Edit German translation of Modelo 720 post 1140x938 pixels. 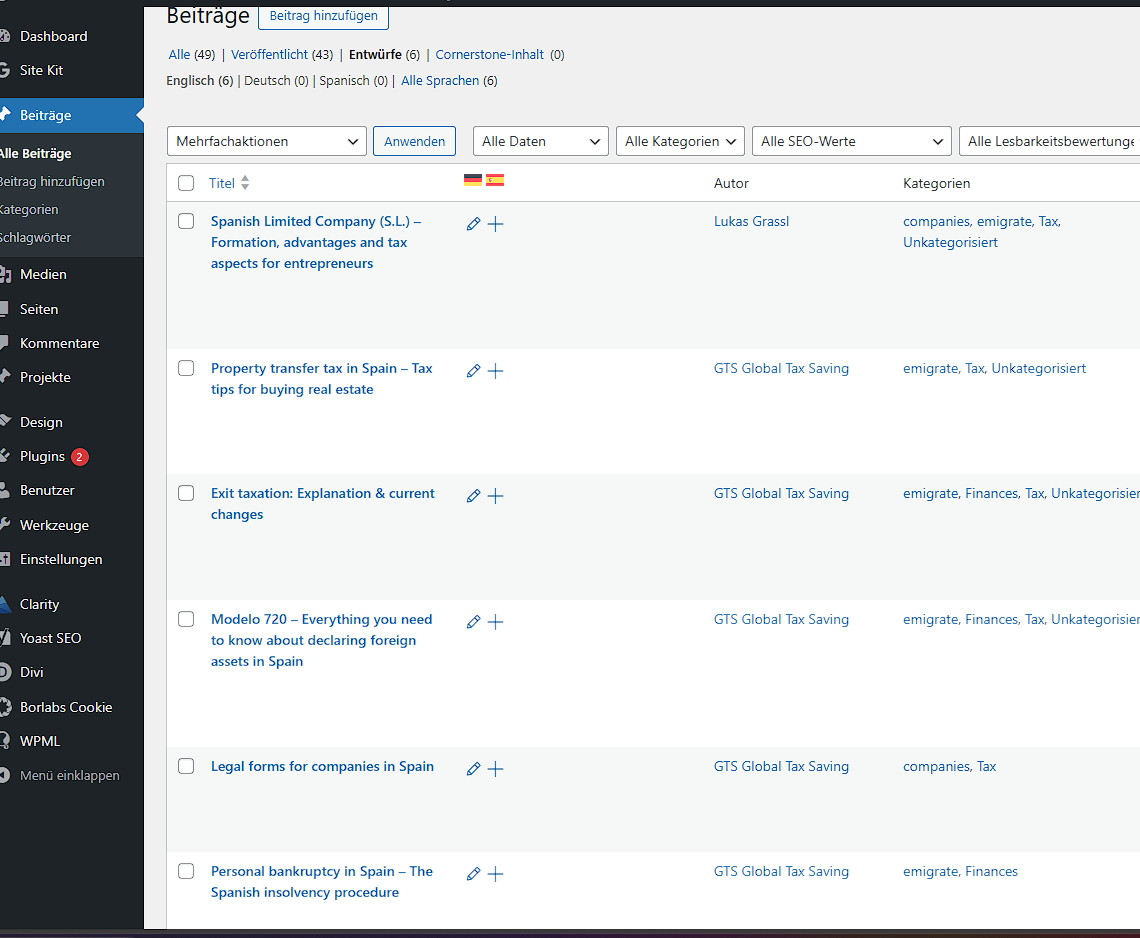[x=473, y=622]
